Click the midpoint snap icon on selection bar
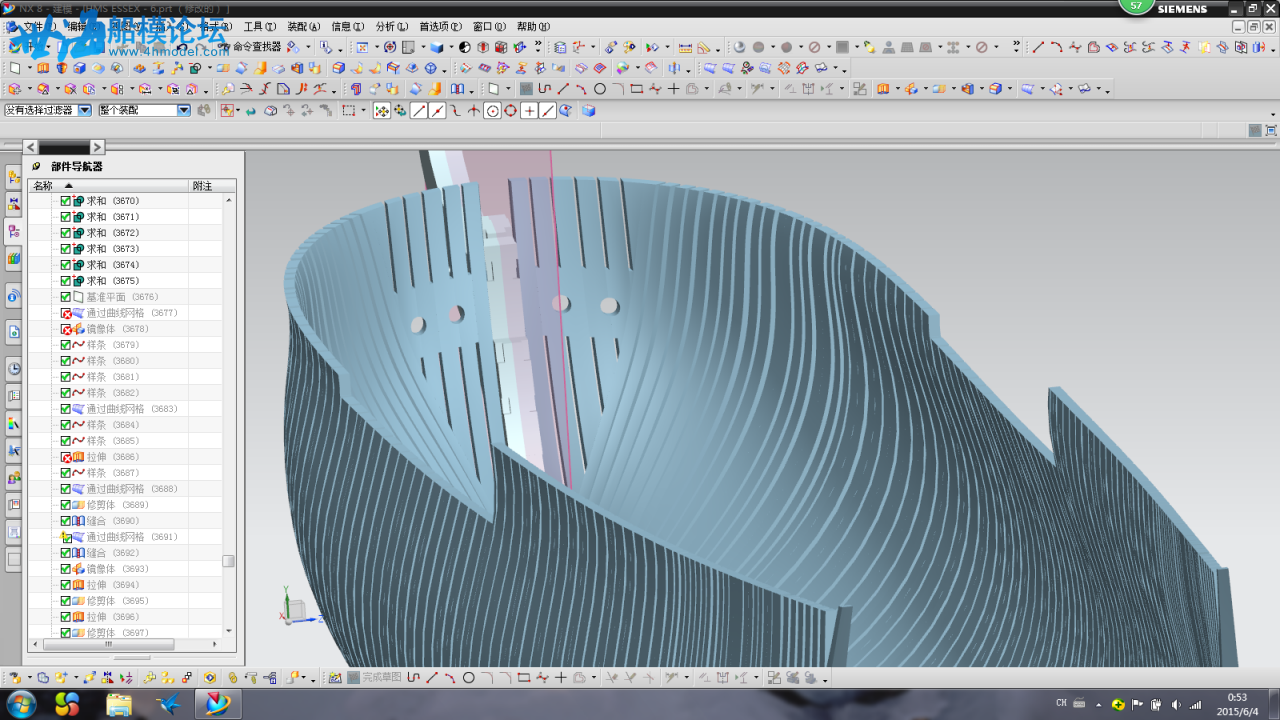Image resolution: width=1280 pixels, height=720 pixels. pyautogui.click(x=437, y=110)
